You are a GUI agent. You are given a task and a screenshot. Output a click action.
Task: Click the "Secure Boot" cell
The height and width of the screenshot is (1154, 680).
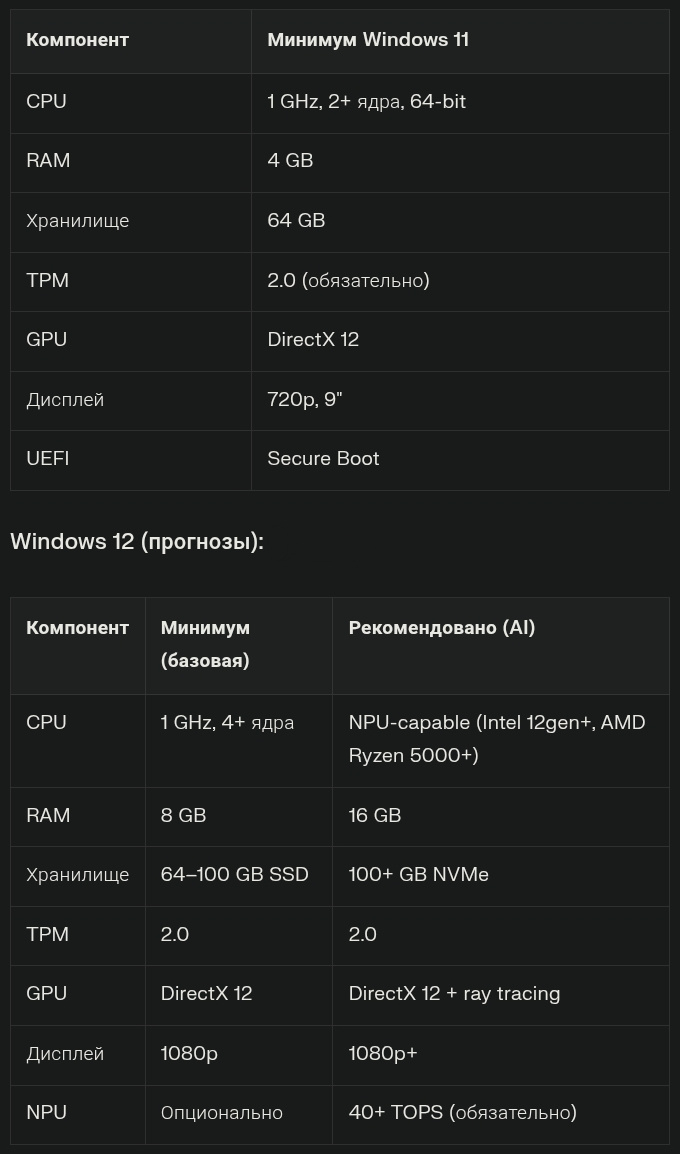(323, 458)
